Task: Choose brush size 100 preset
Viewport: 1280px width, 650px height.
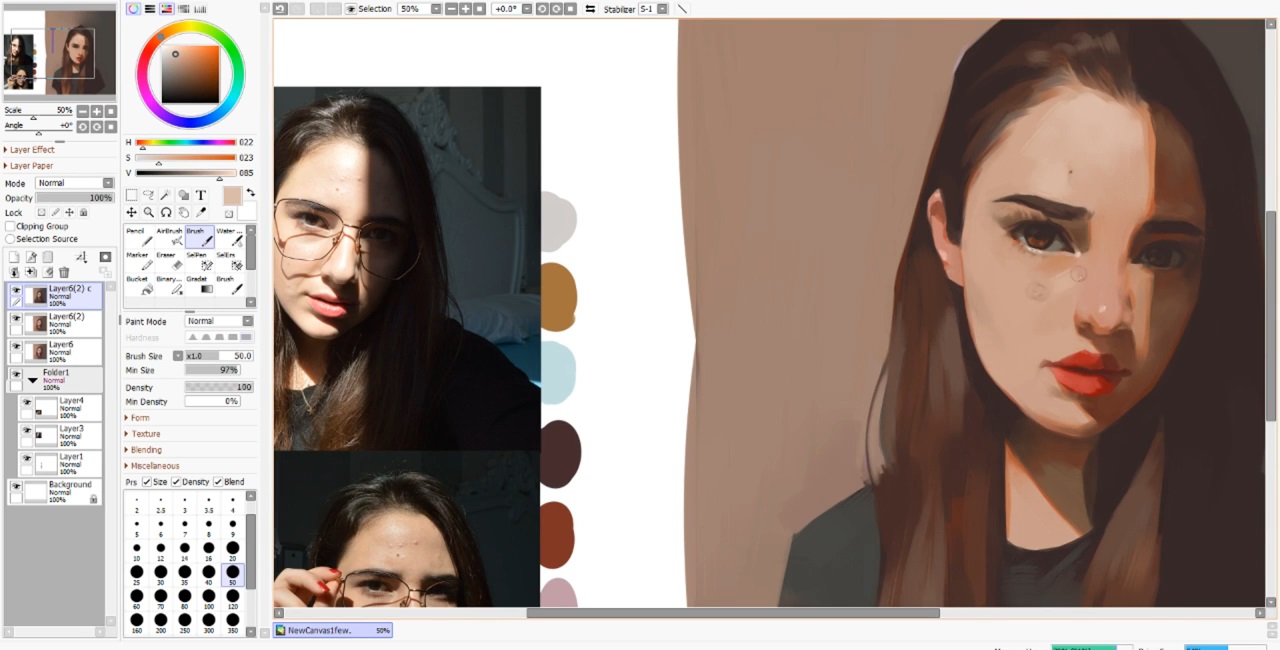Action: coord(209,596)
